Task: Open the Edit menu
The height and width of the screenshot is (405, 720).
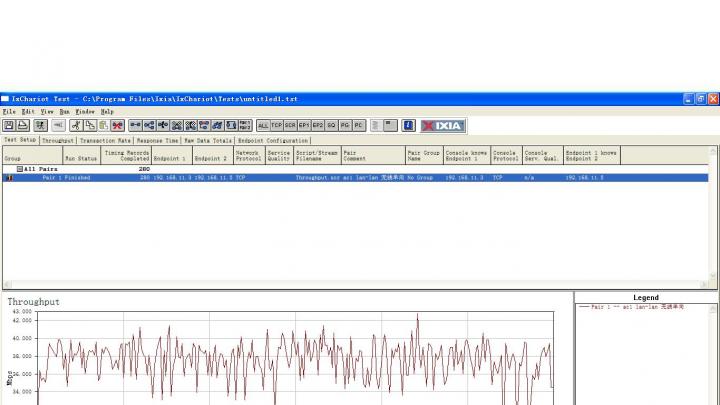Action: (28, 112)
